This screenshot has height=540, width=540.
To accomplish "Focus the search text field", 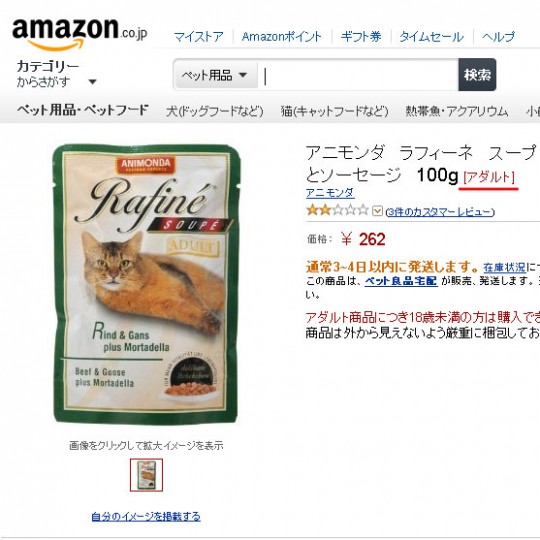I will [x=358, y=75].
